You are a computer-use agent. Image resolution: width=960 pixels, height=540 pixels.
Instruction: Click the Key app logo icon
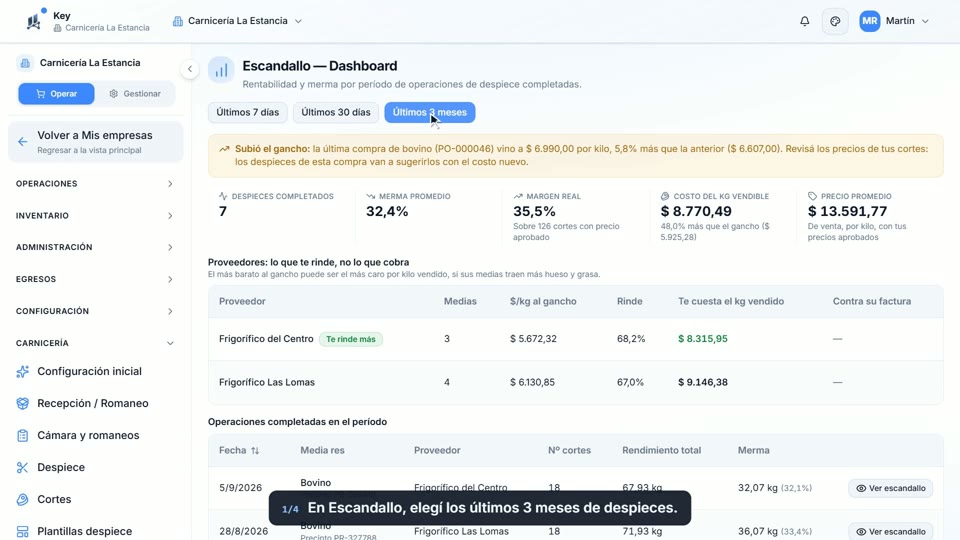(34, 21)
